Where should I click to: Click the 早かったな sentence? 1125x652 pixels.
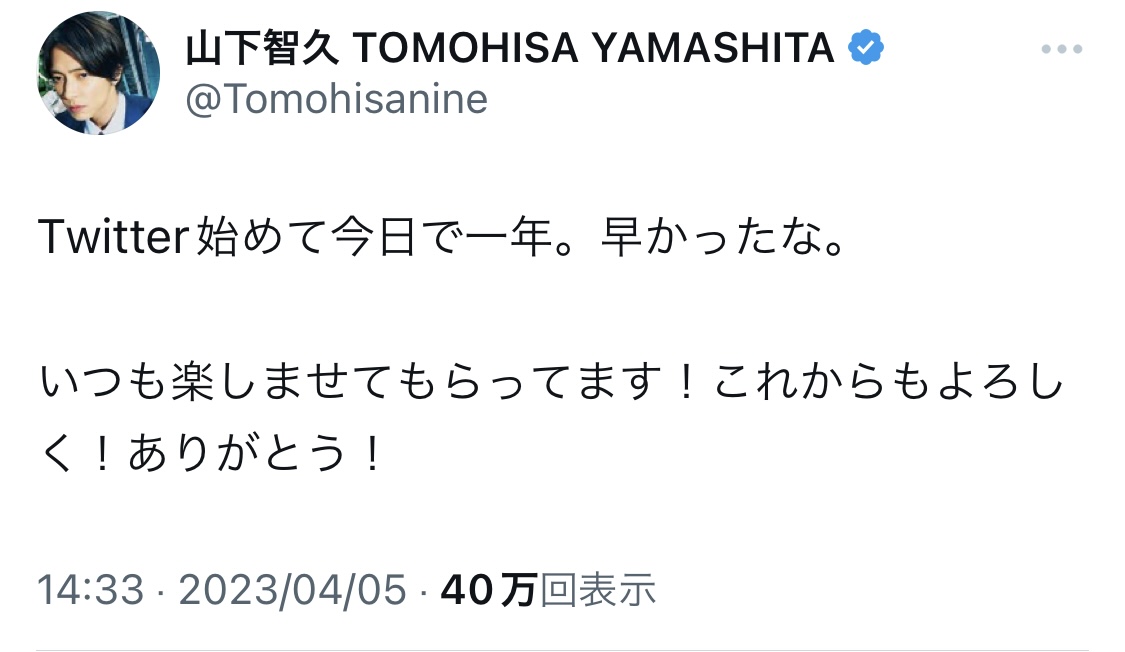pos(722,237)
